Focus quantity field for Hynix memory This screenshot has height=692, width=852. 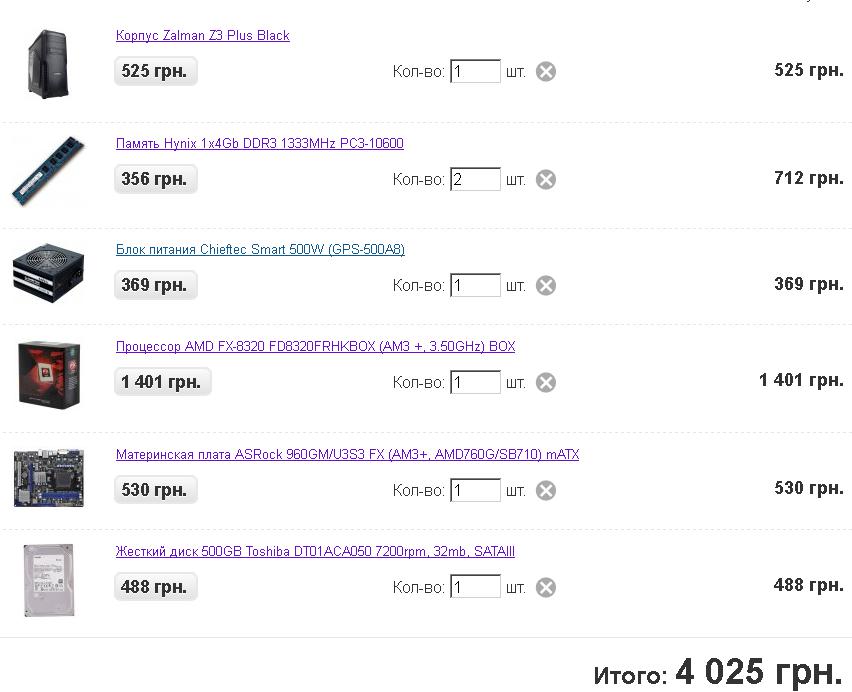(x=475, y=179)
